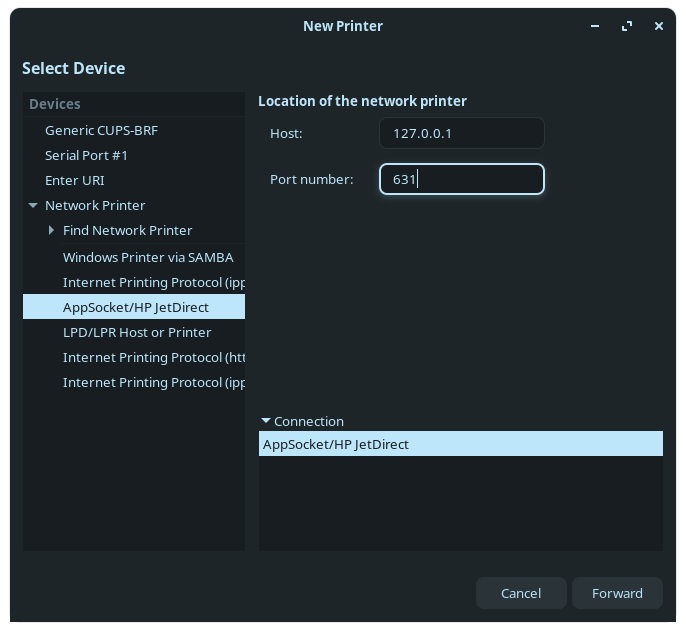Choose Enter URI option
The width and height of the screenshot is (686, 632).
pos(74,181)
